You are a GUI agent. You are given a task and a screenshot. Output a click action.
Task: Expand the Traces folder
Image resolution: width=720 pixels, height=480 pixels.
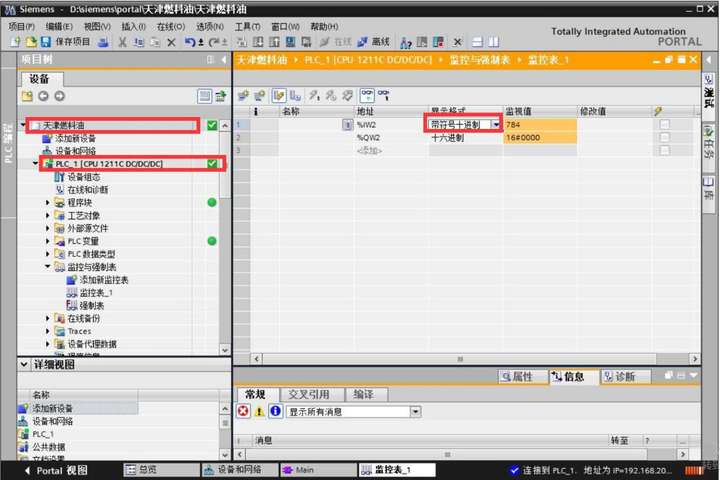pos(48,331)
